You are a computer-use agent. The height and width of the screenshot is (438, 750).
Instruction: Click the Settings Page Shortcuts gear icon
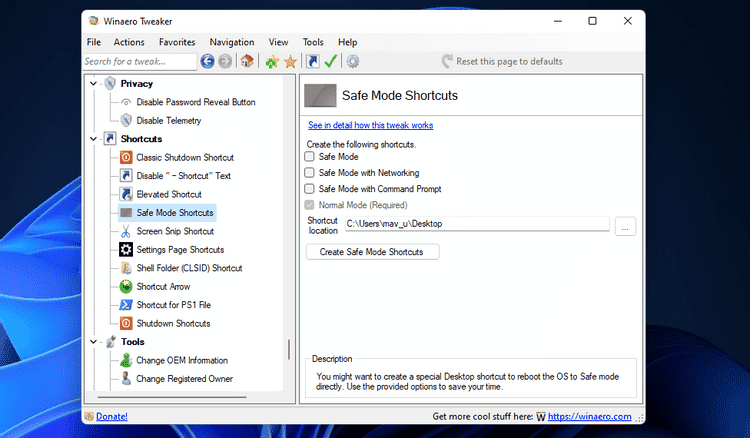click(126, 250)
